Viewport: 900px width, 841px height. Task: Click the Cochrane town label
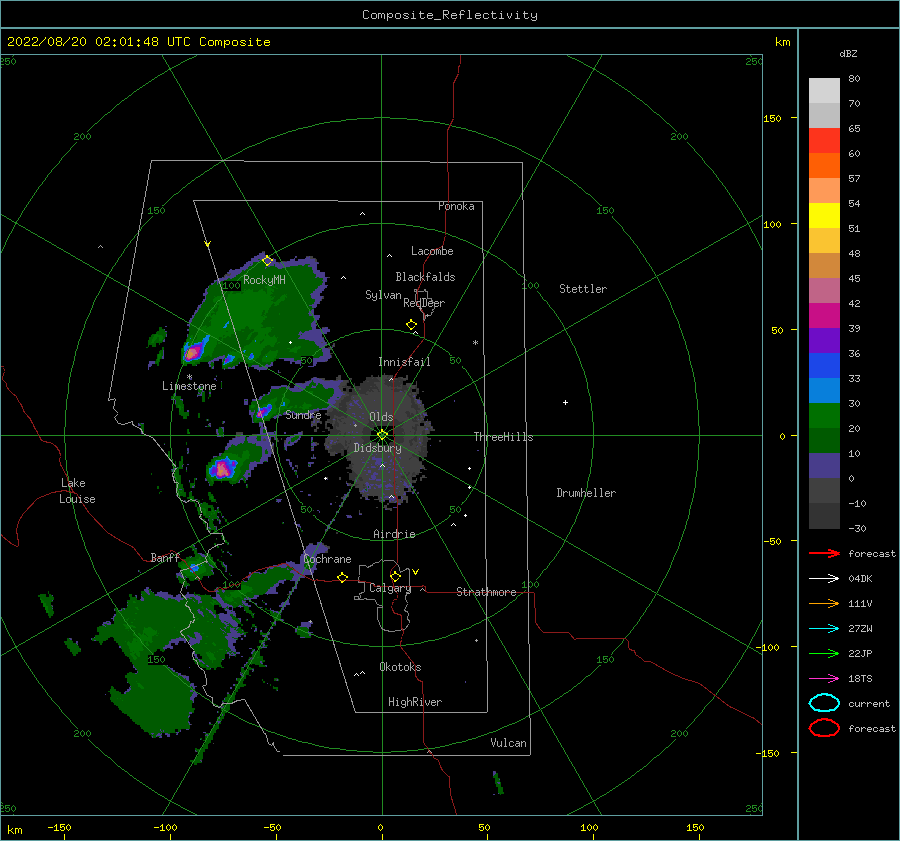pyautogui.click(x=327, y=559)
